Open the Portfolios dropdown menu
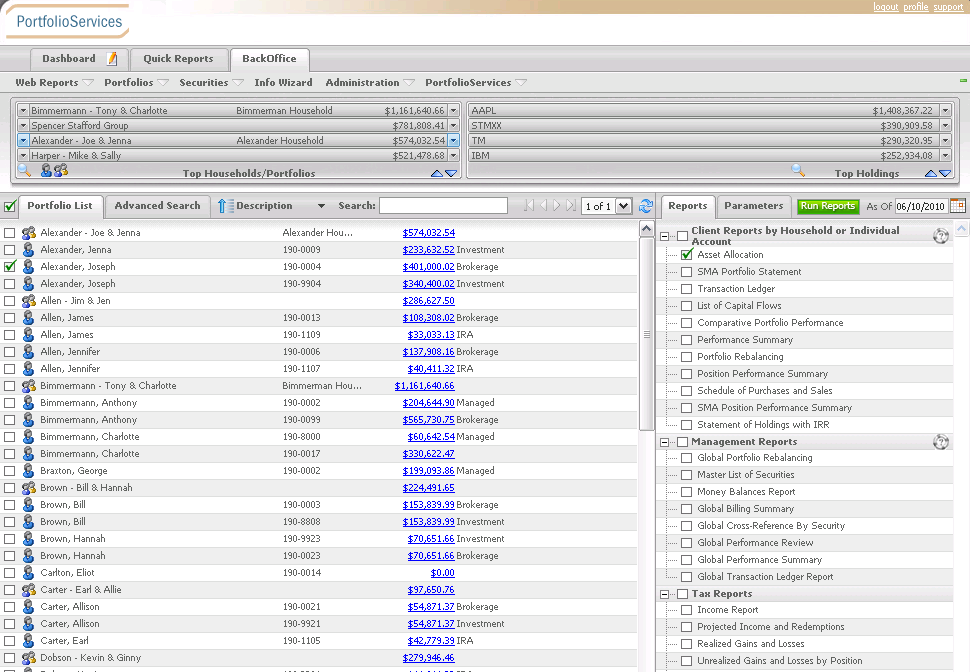The height and width of the screenshot is (672, 970). click(x=136, y=82)
